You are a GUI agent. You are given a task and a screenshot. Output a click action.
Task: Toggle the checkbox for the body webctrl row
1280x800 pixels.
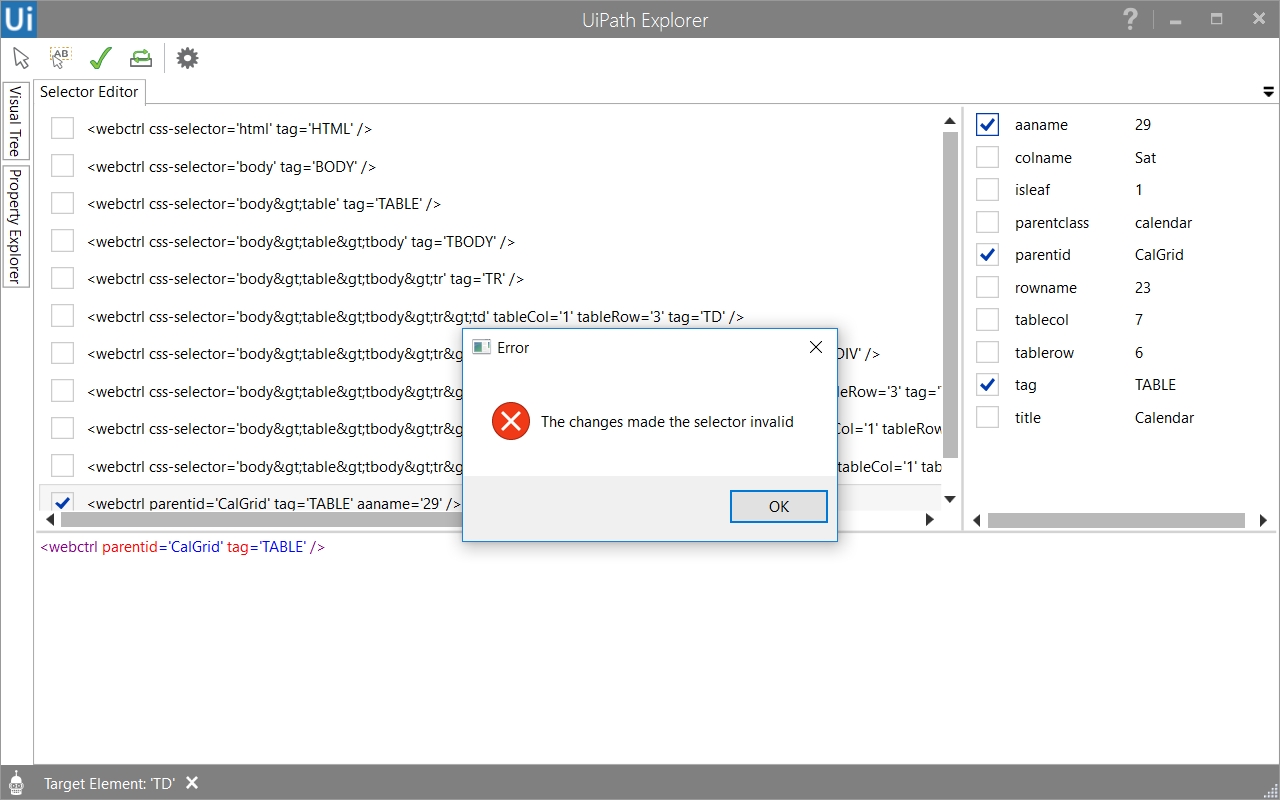(62, 166)
